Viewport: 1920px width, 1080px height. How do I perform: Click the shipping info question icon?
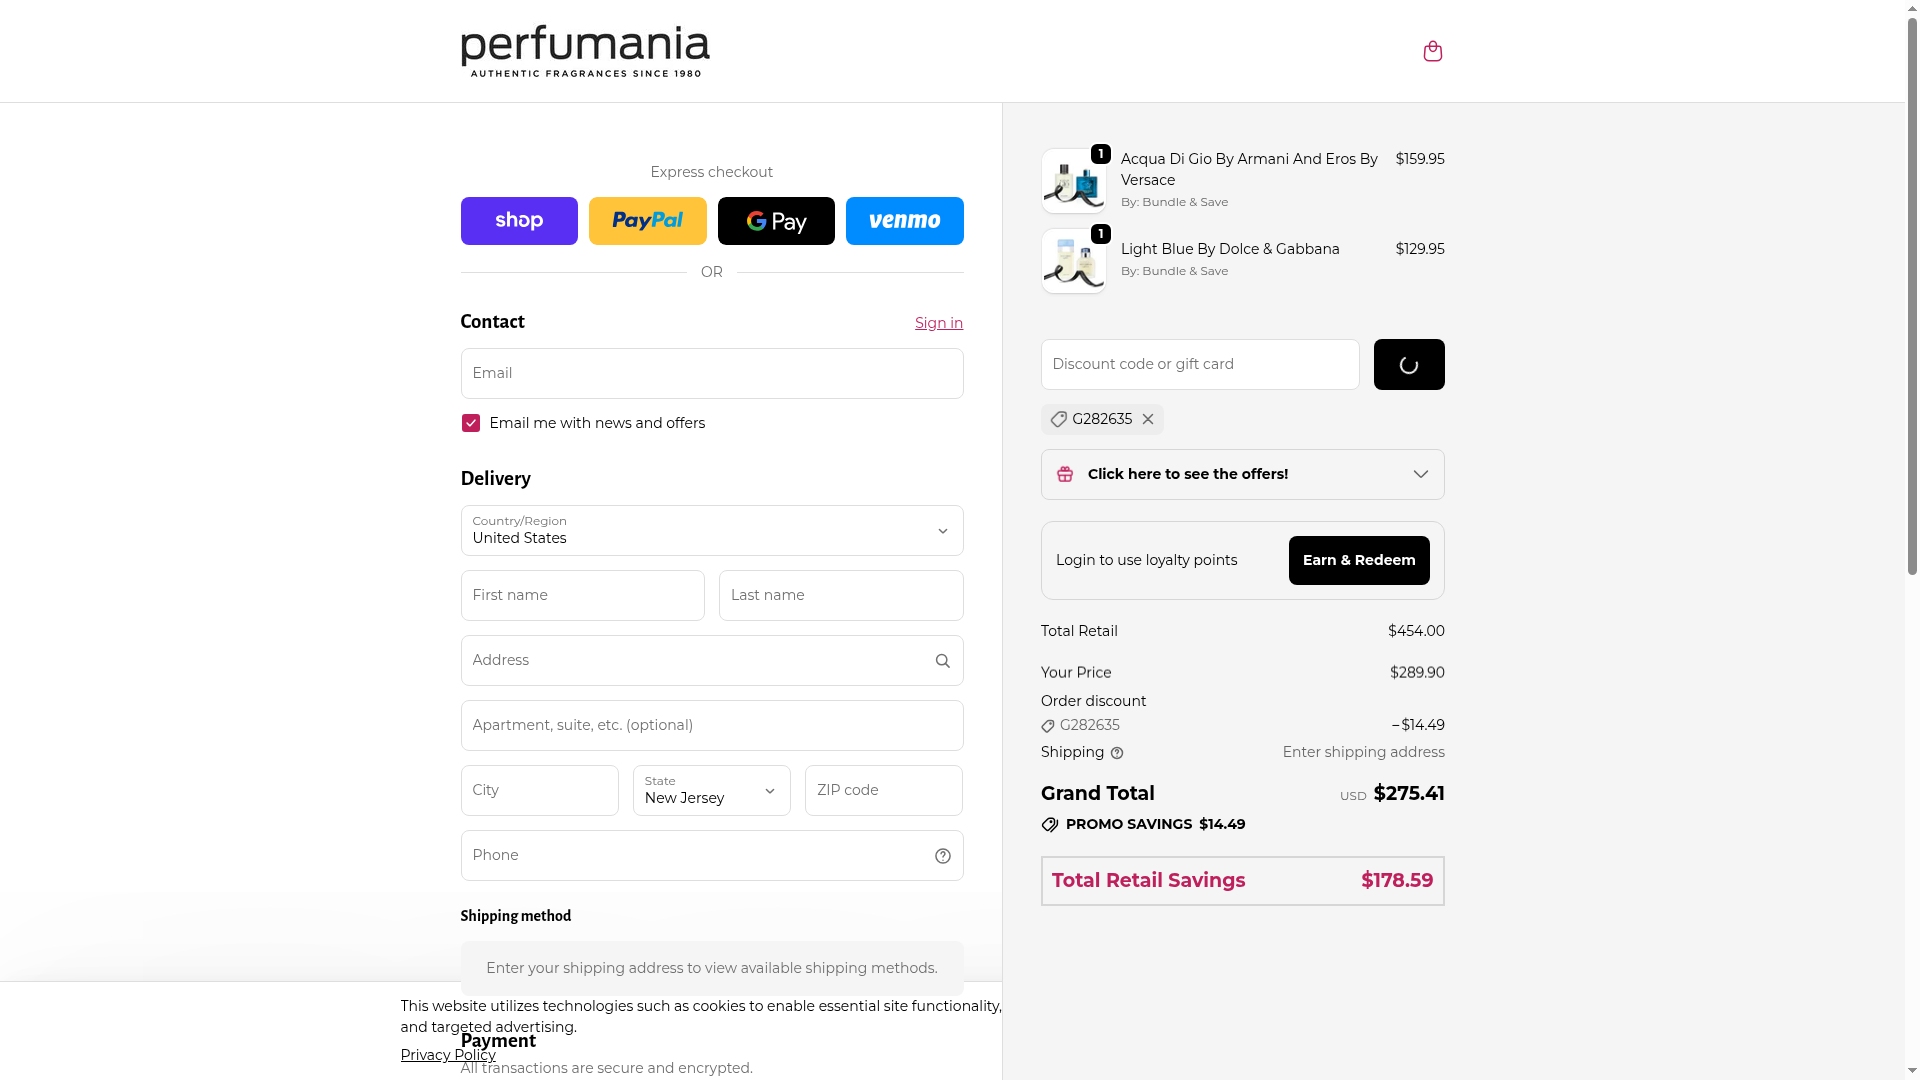pyautogui.click(x=1117, y=753)
